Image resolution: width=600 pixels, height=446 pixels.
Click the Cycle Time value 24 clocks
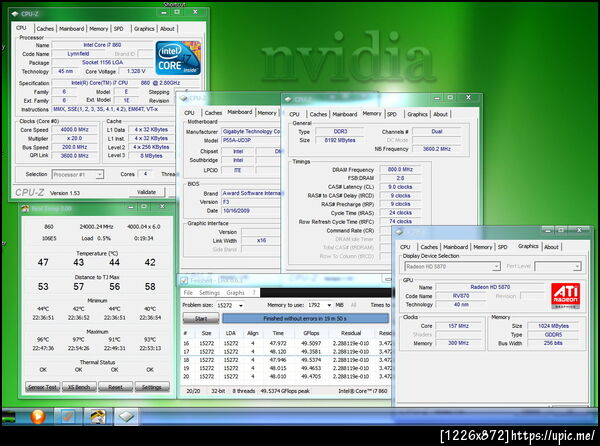point(400,213)
